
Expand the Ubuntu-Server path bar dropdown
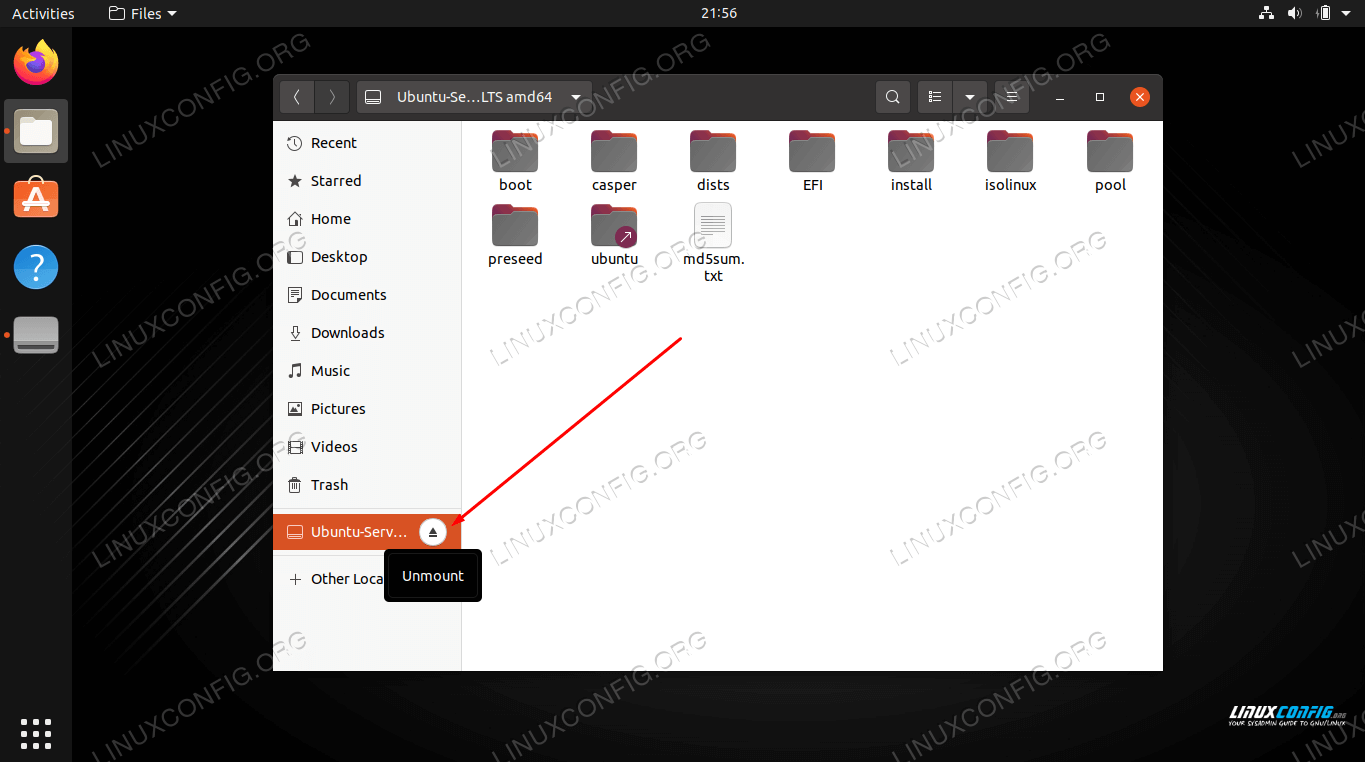tap(576, 97)
